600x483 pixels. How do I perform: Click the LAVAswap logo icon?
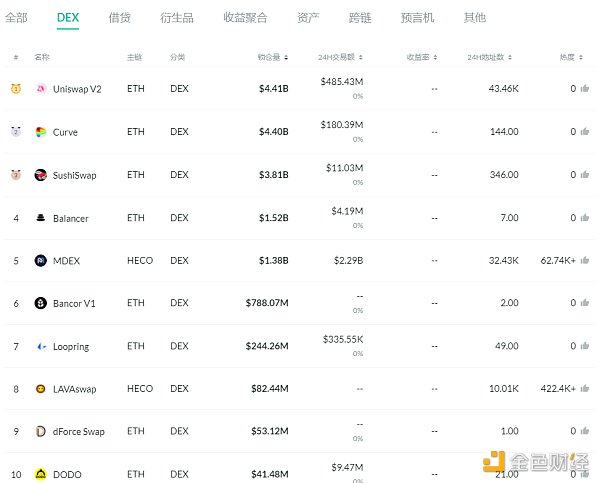pyautogui.click(x=41, y=389)
